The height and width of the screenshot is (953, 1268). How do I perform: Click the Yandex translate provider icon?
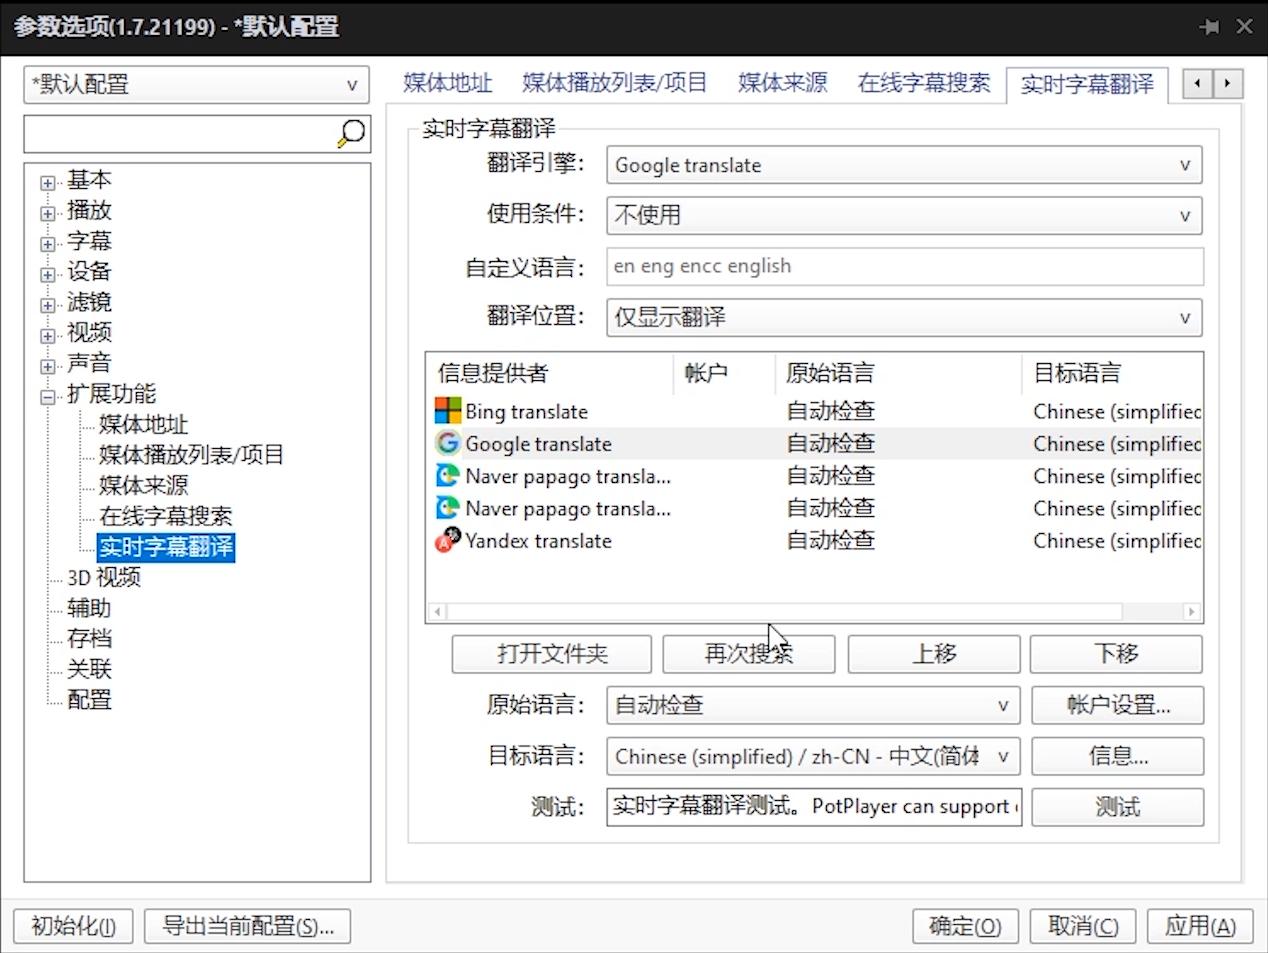click(446, 541)
